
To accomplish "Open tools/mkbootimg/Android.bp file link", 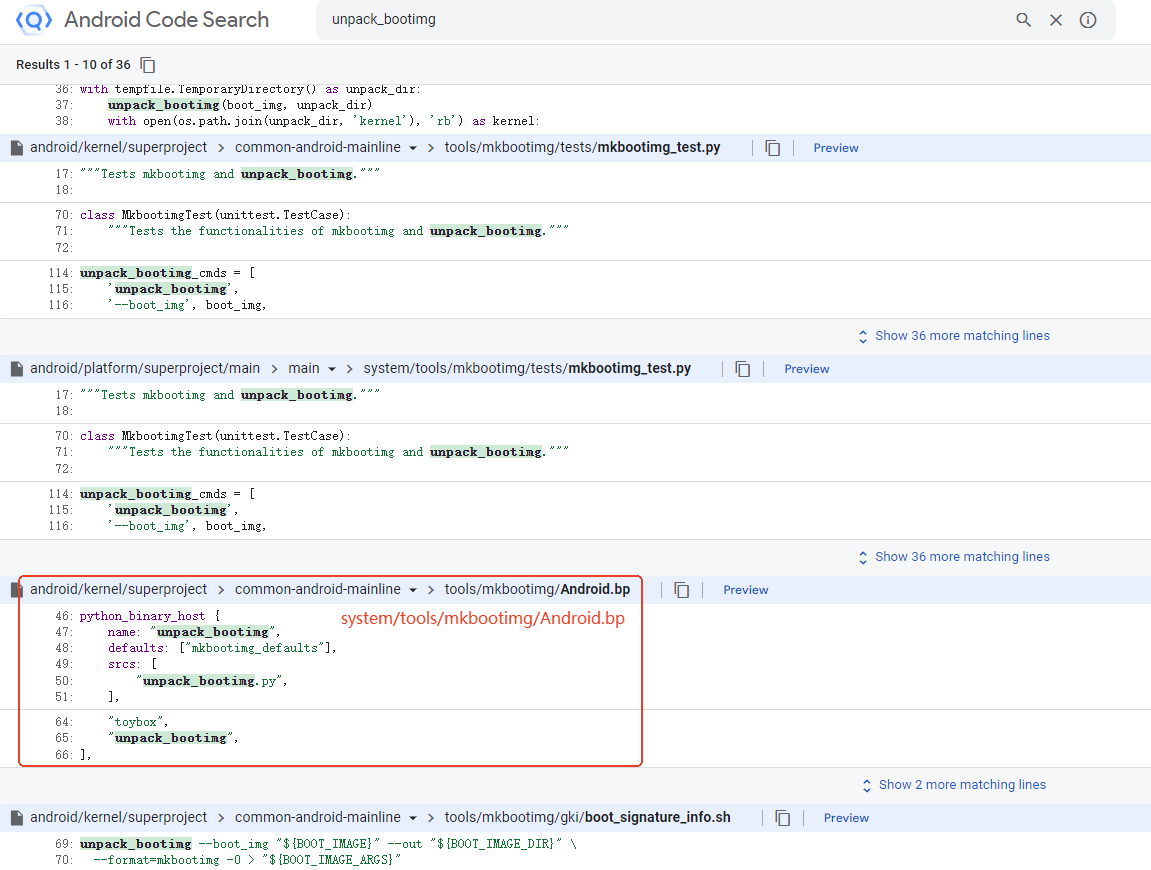I will [x=537, y=590].
